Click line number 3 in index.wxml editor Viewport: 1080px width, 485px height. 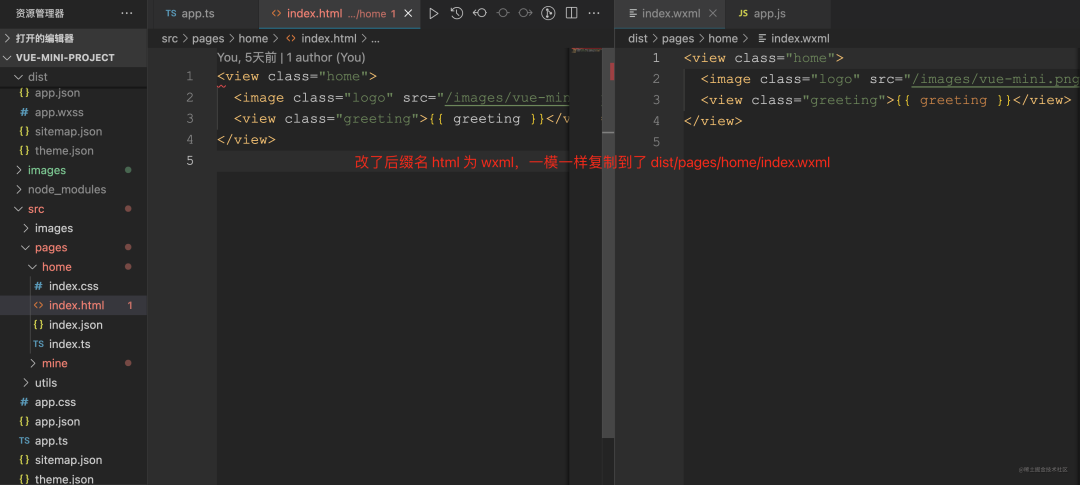[656, 100]
